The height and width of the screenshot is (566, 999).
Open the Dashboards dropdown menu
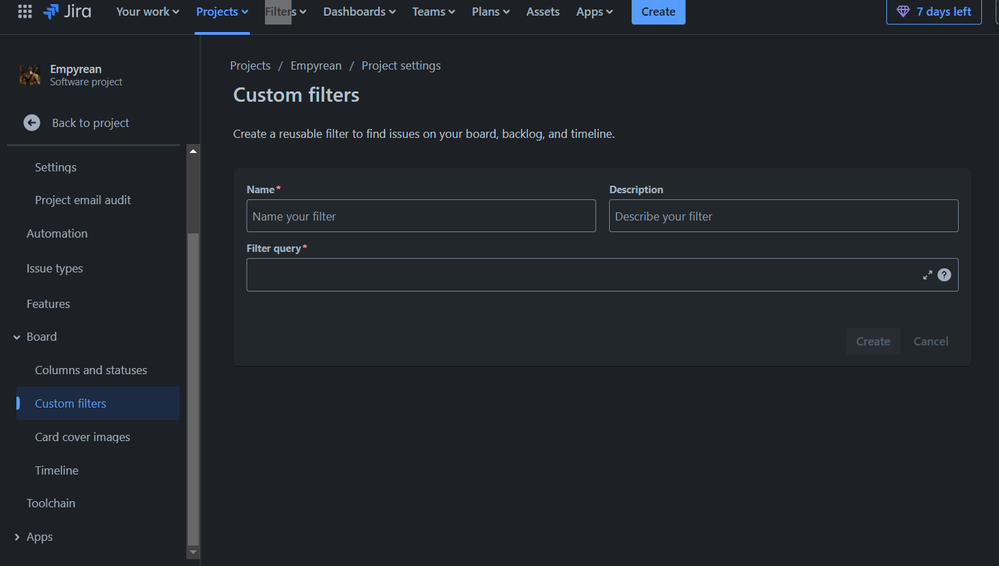click(359, 11)
